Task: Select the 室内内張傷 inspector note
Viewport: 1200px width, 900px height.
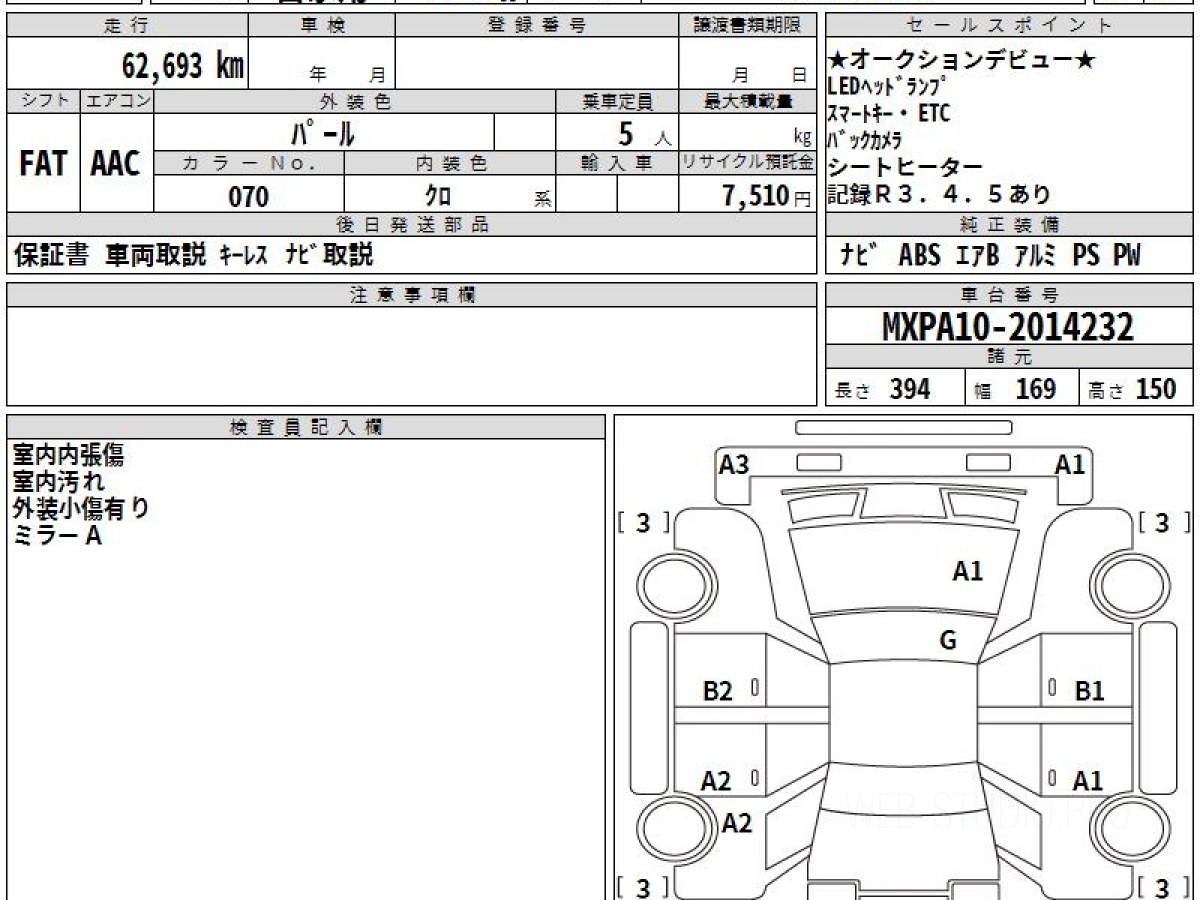Action: point(69,455)
